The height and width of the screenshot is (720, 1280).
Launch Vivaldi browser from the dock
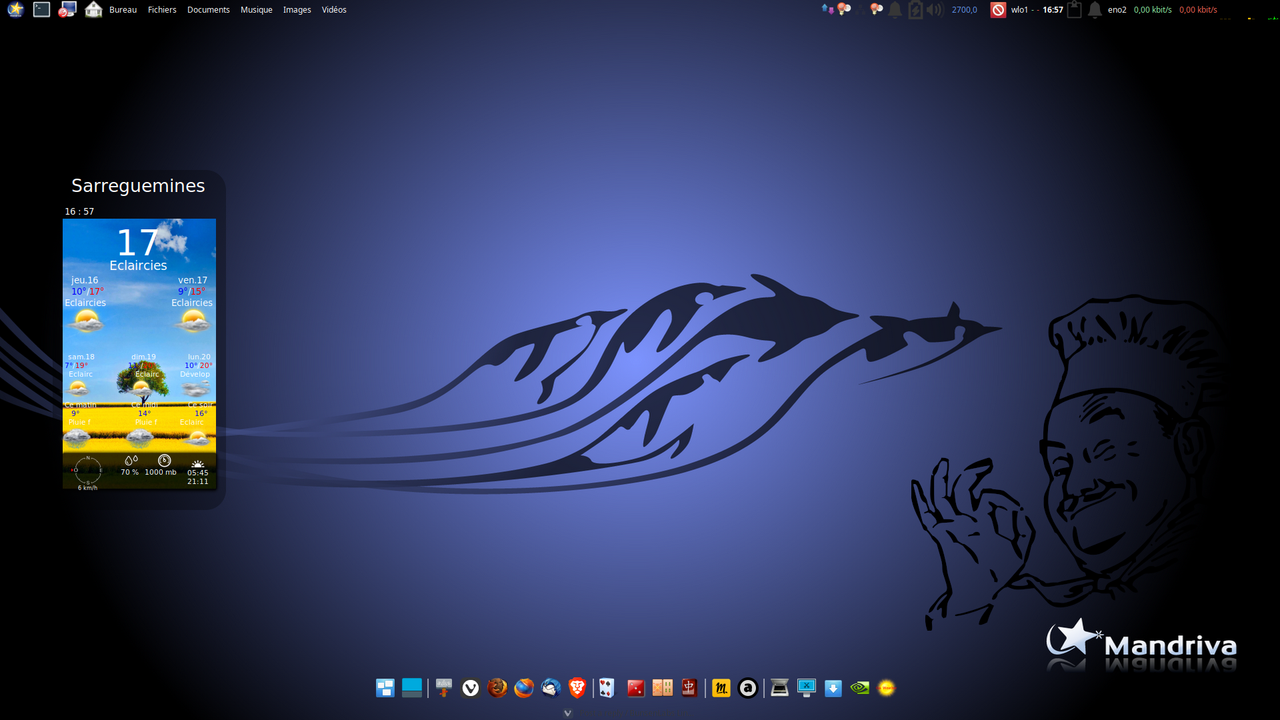coord(471,688)
